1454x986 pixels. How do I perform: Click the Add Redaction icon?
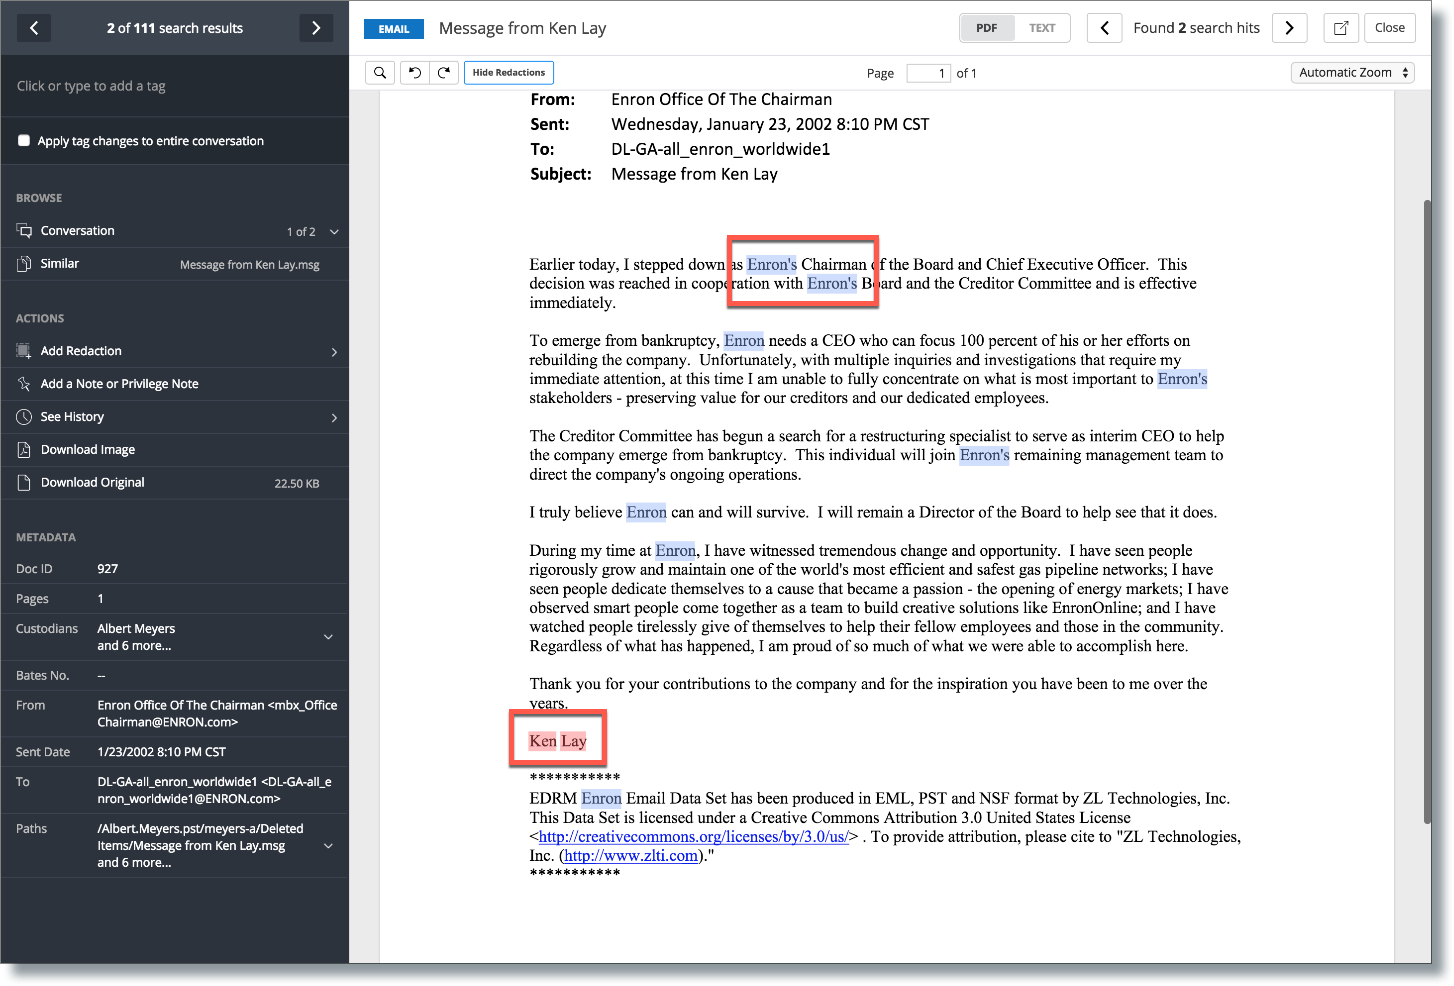[24, 351]
